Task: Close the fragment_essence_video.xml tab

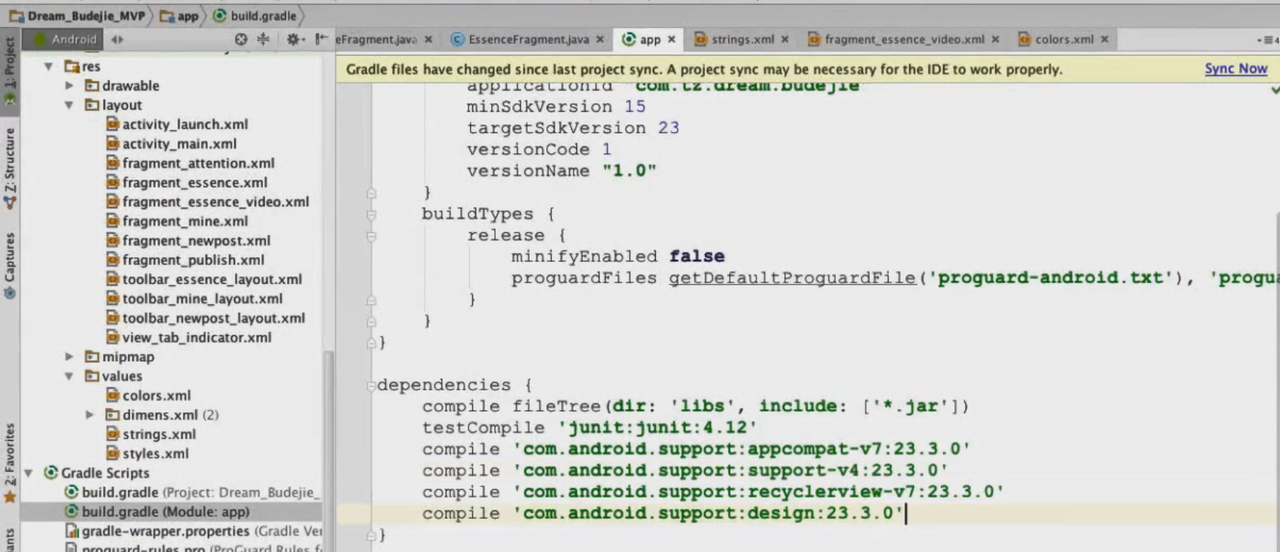Action: (995, 39)
